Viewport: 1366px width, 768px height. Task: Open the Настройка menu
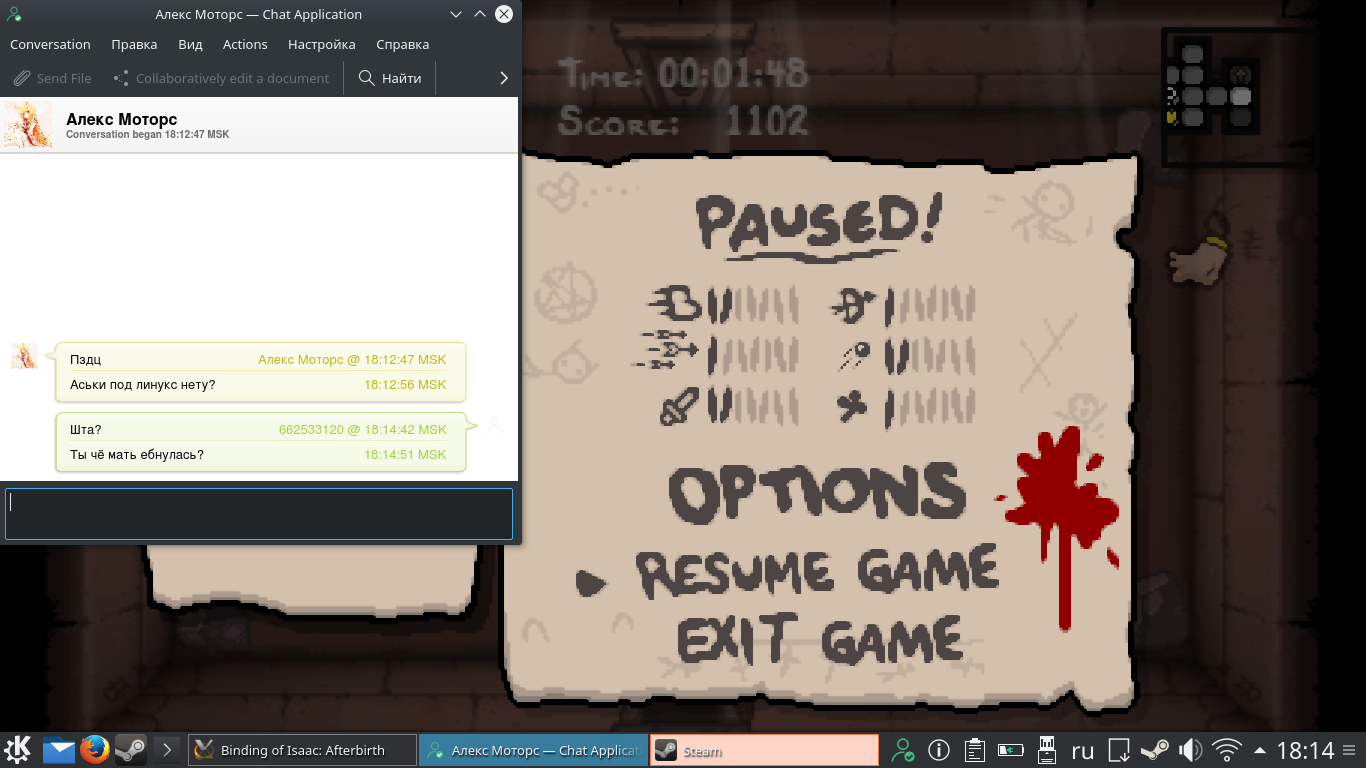tap(322, 44)
